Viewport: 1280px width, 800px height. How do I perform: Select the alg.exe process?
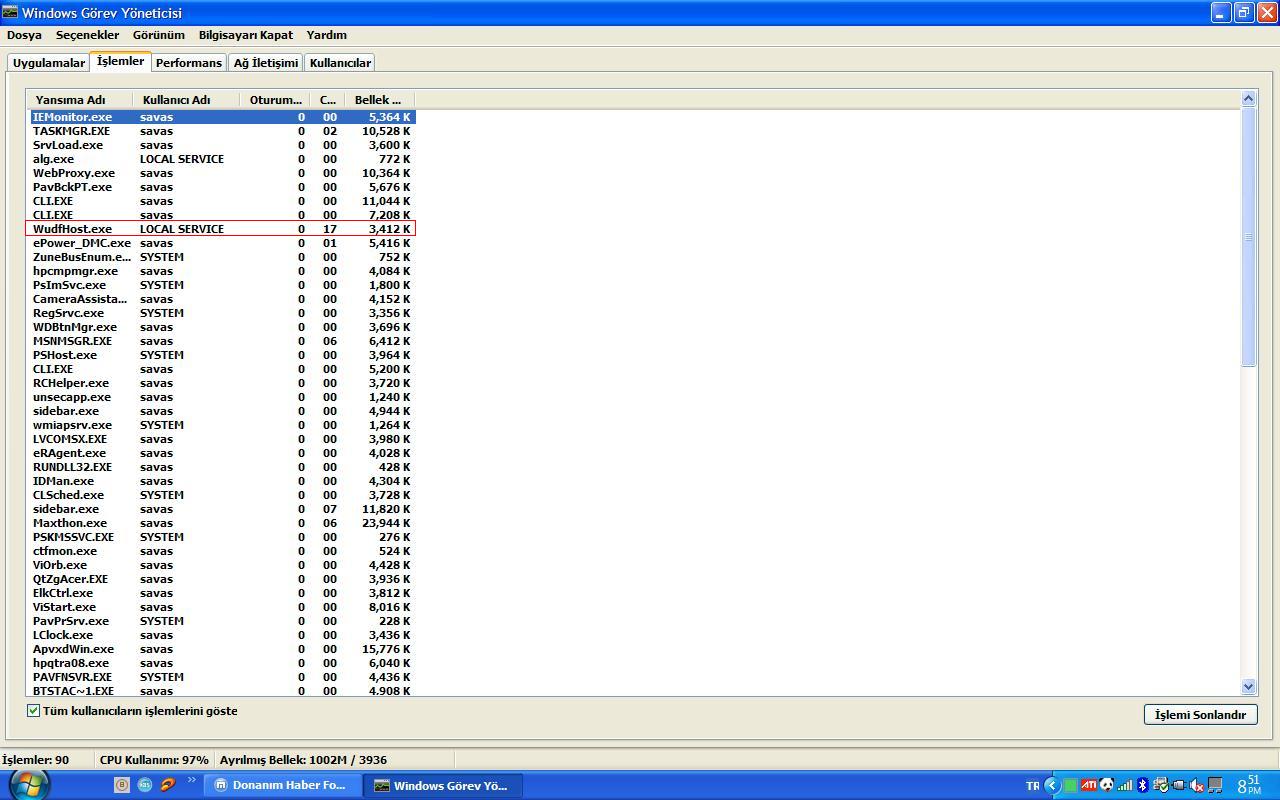pos(221,159)
